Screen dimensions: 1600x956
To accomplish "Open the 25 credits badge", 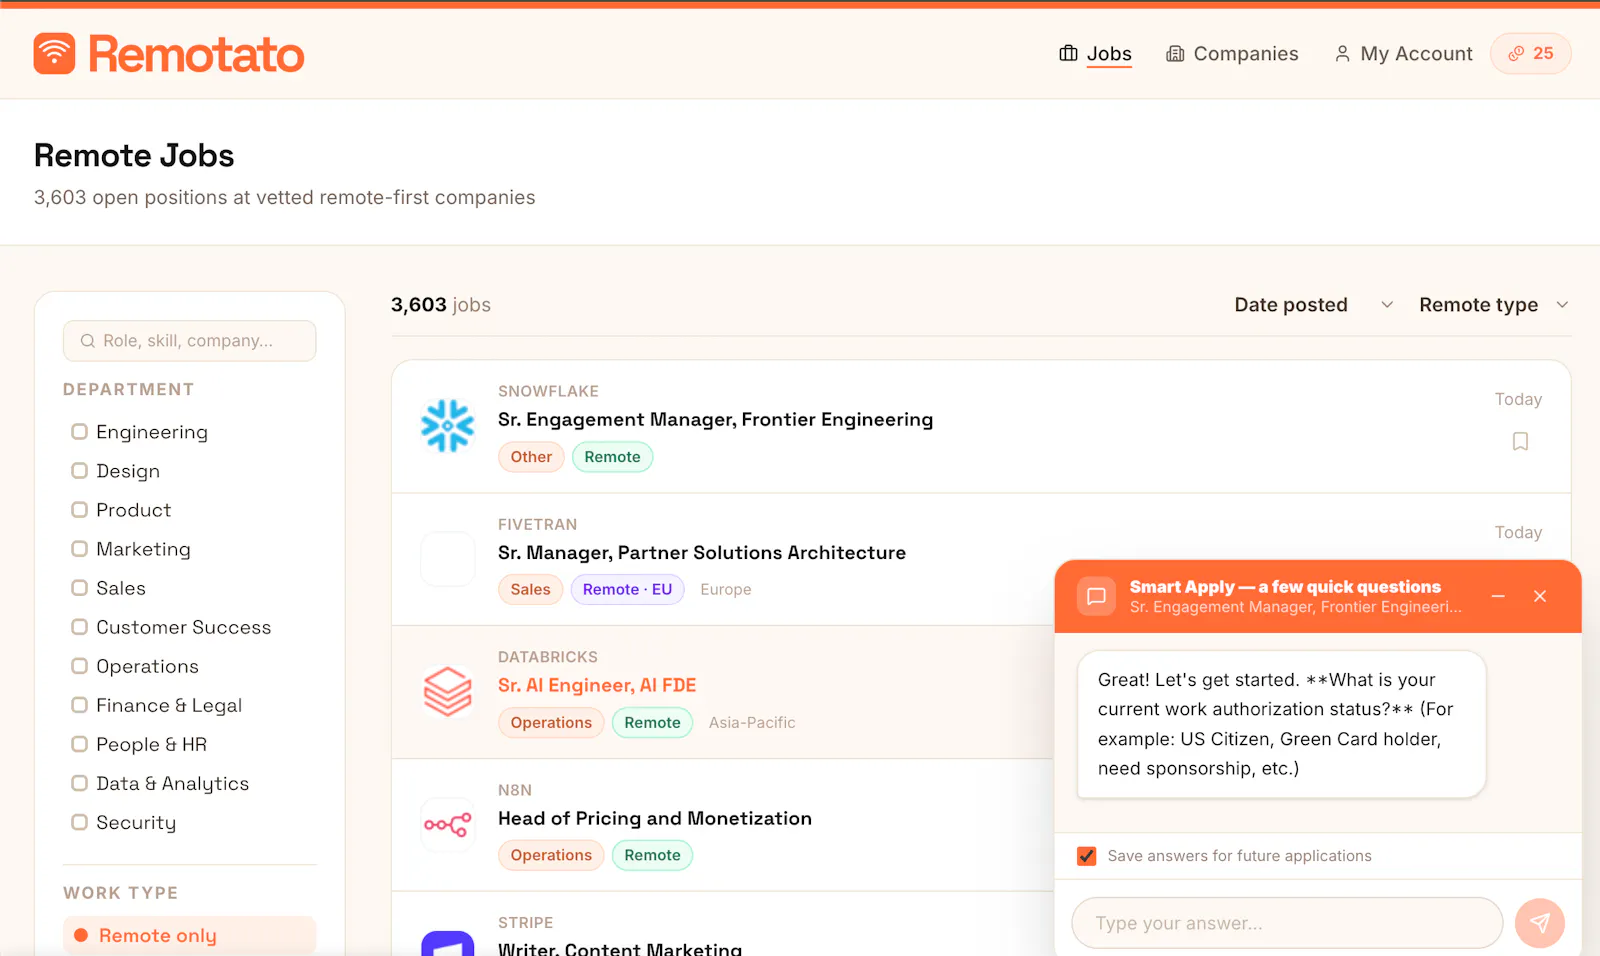I will 1531,54.
